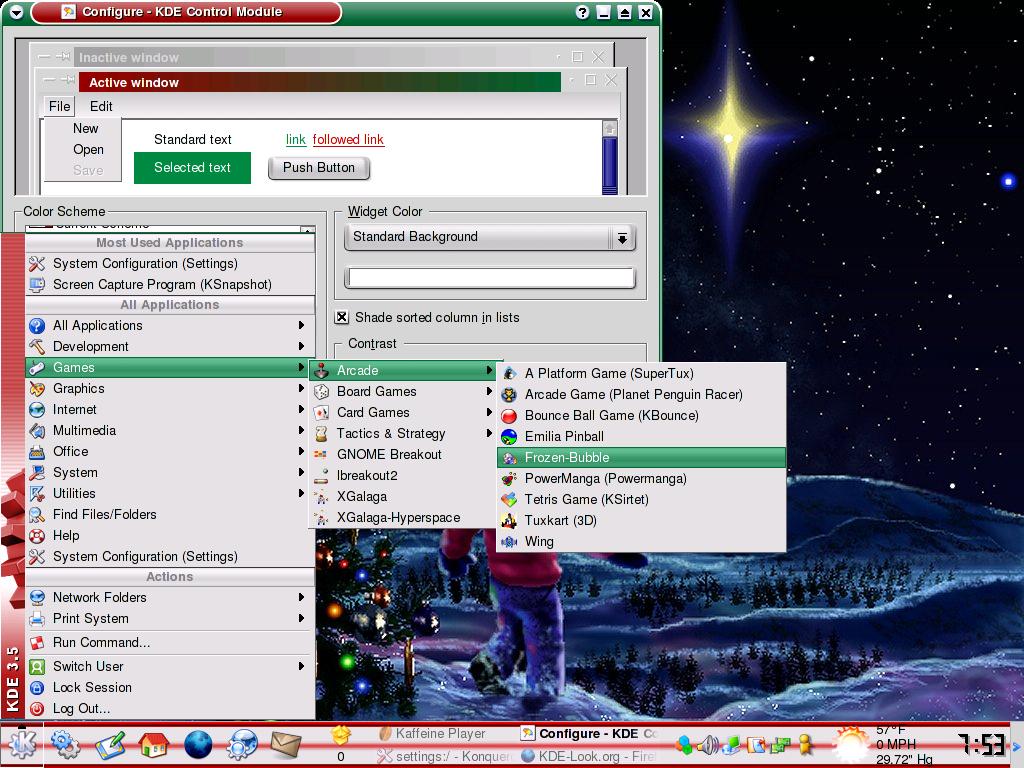
Task: Open the speaker volume tray icon
Action: (708, 744)
